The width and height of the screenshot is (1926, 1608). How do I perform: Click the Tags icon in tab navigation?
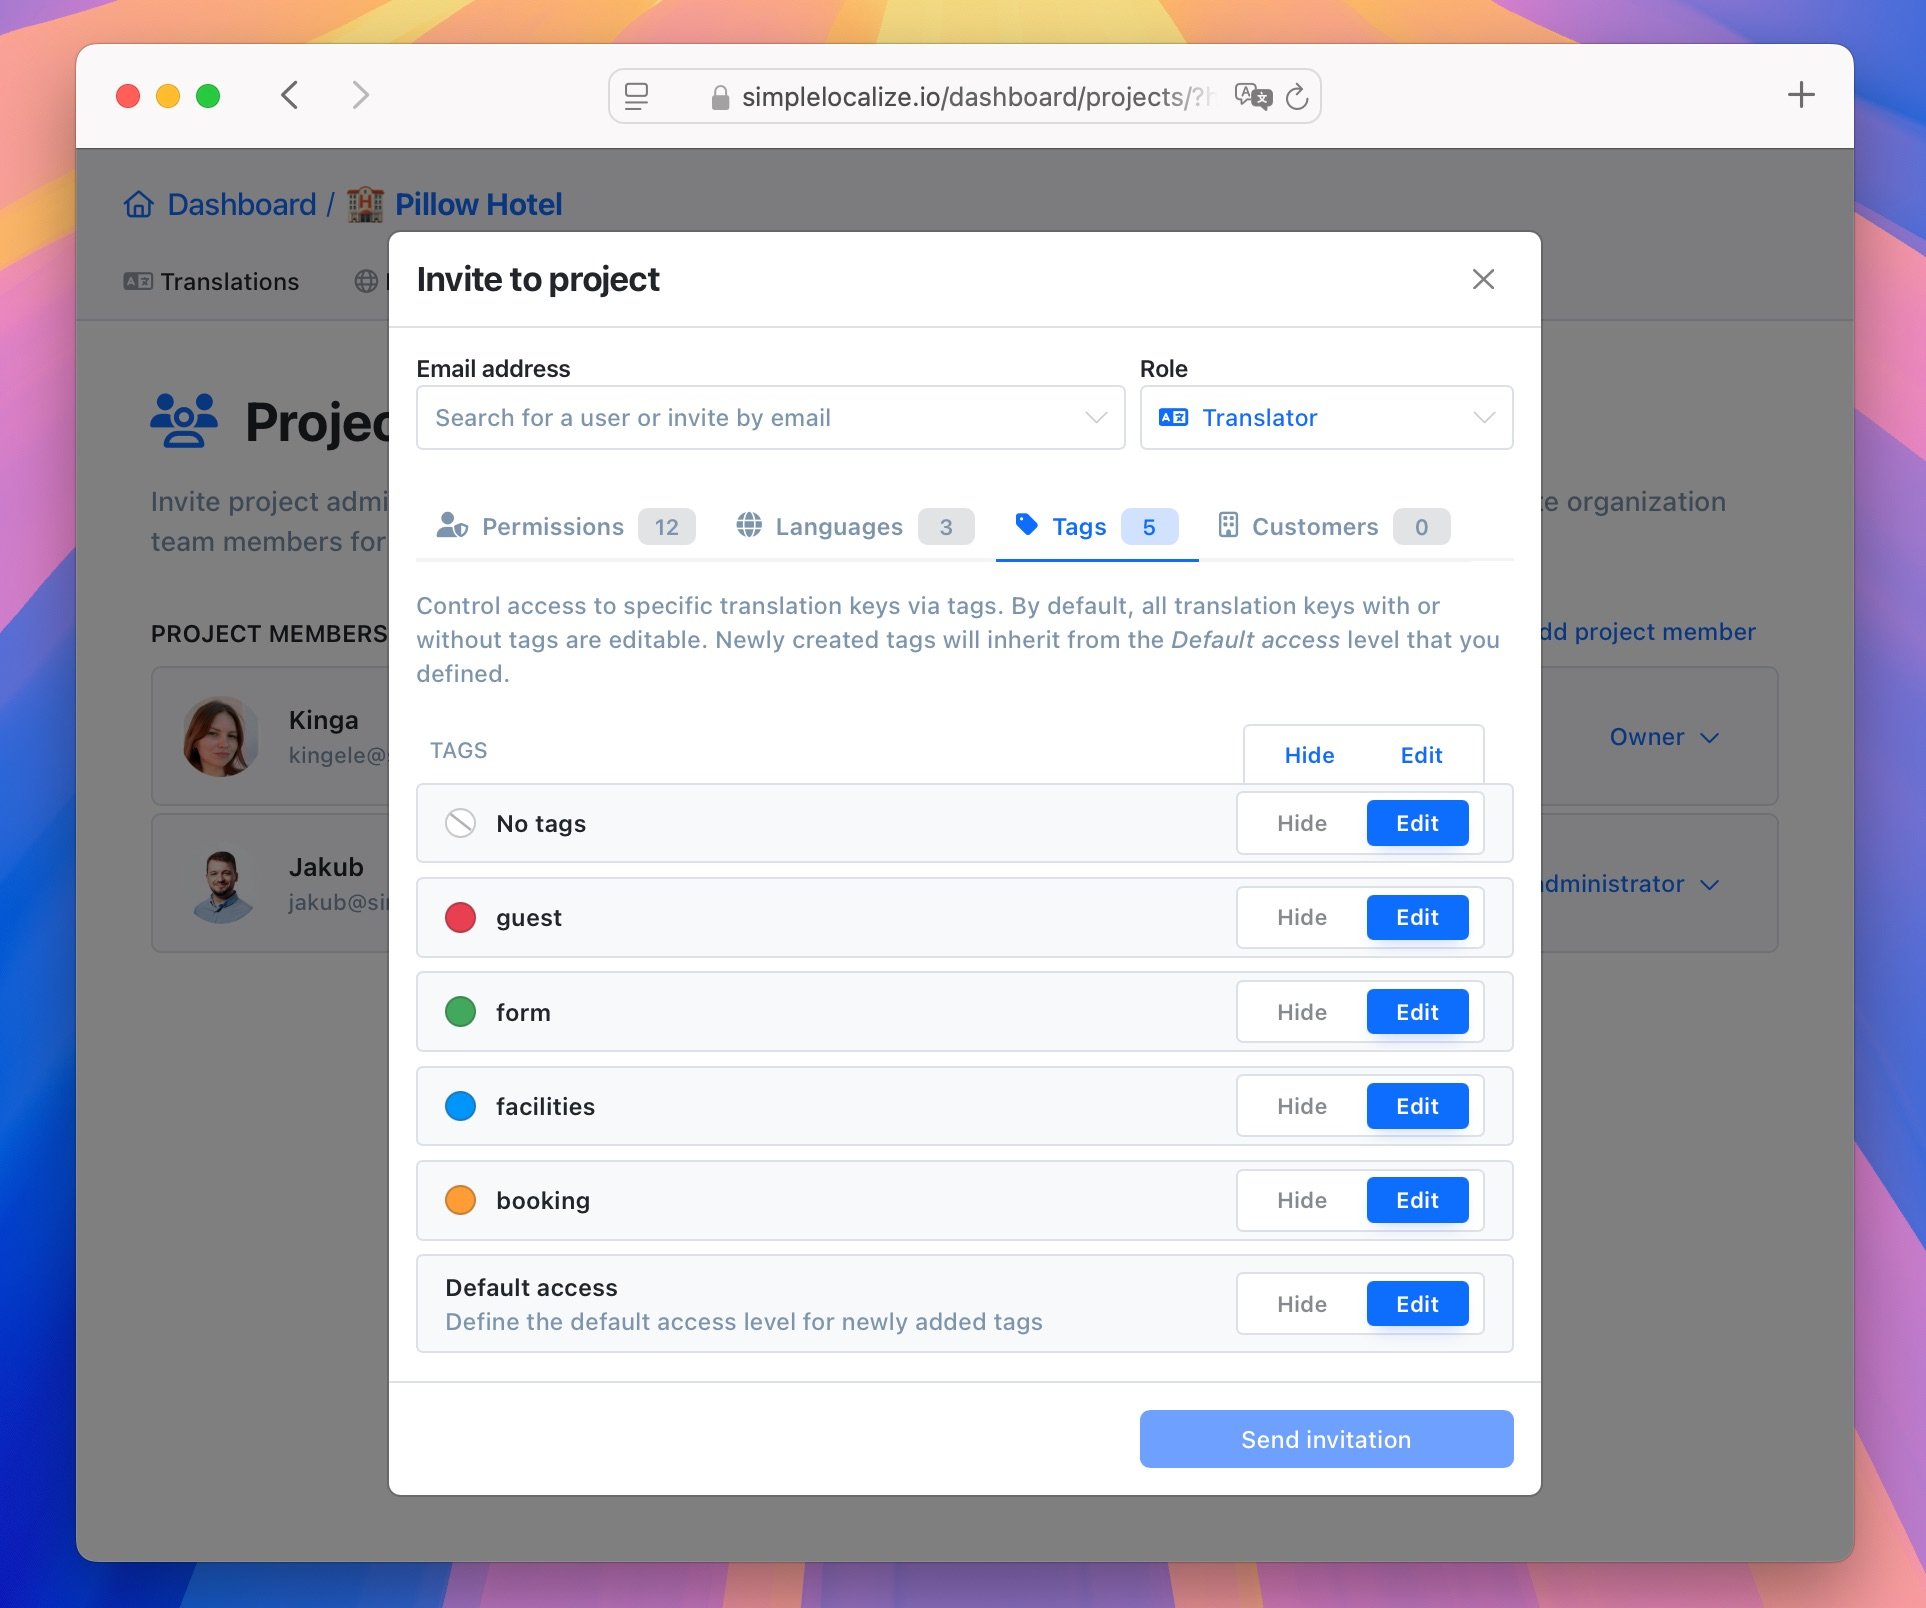(1025, 525)
